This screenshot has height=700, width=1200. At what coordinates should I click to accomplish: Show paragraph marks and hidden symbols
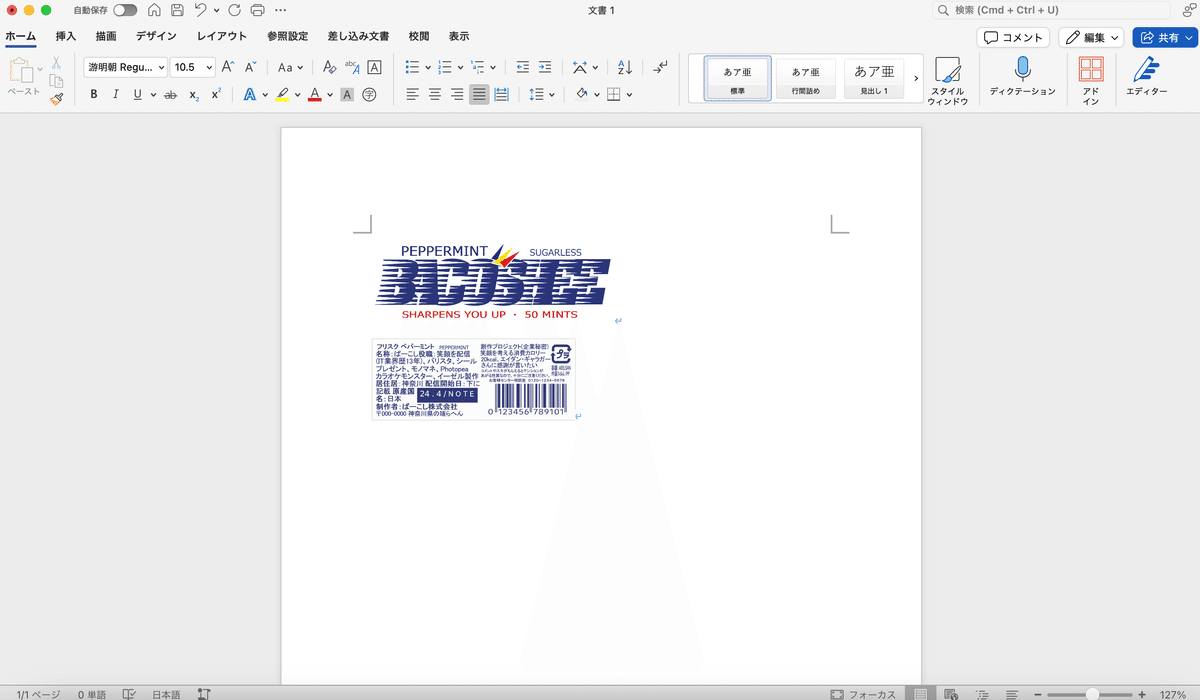point(661,67)
